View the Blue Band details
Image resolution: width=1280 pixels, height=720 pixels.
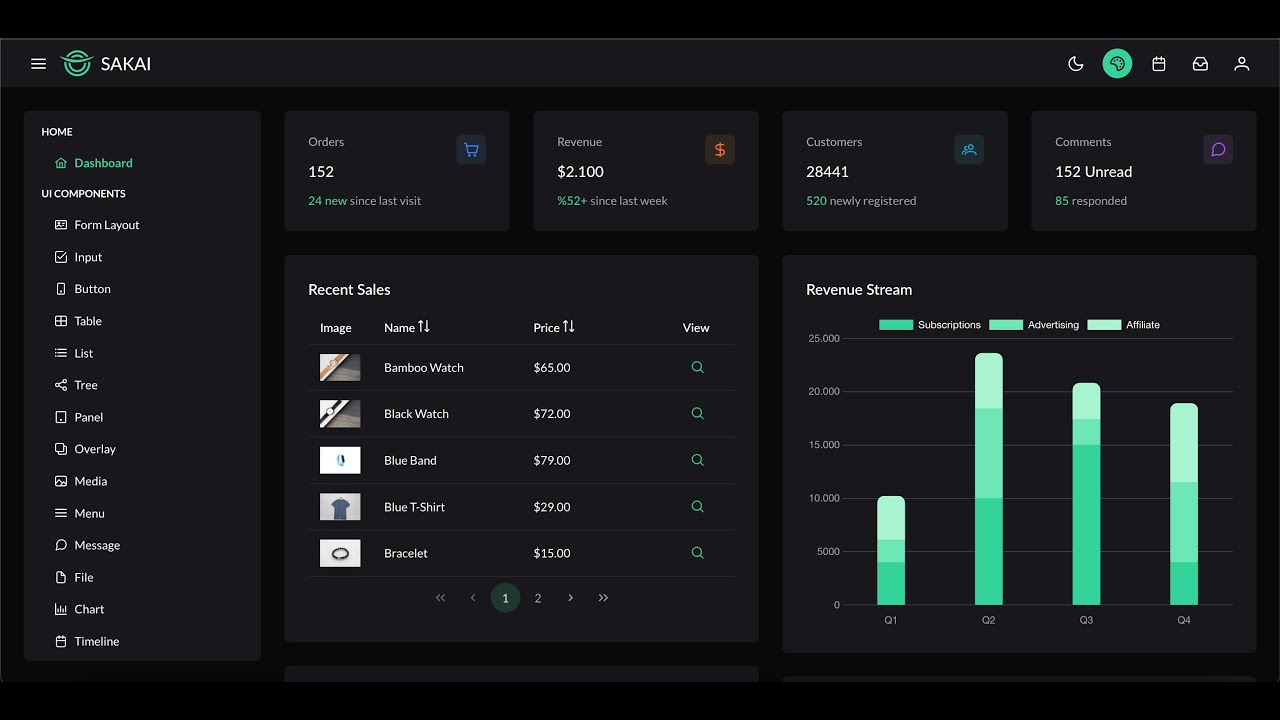[697, 460]
